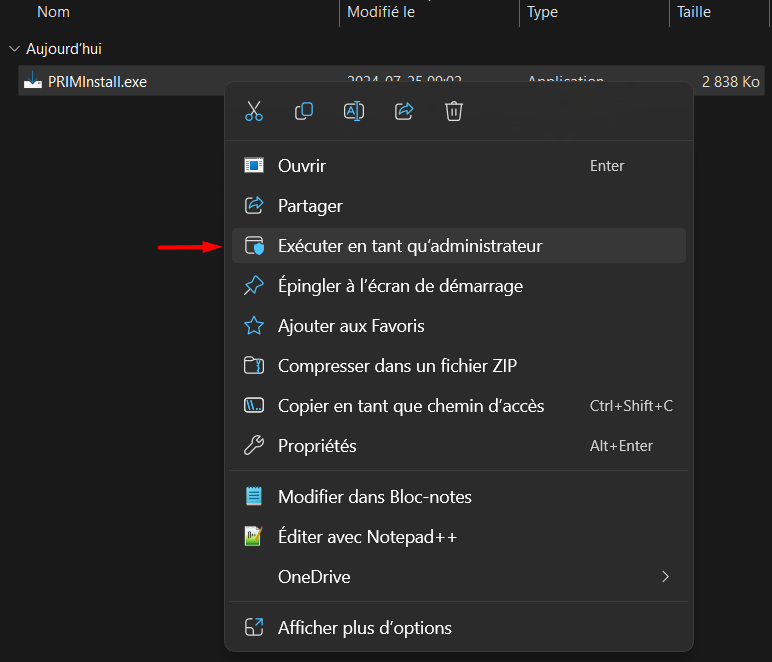Select Propriétés menu entry
The width and height of the screenshot is (772, 662).
[x=317, y=446]
